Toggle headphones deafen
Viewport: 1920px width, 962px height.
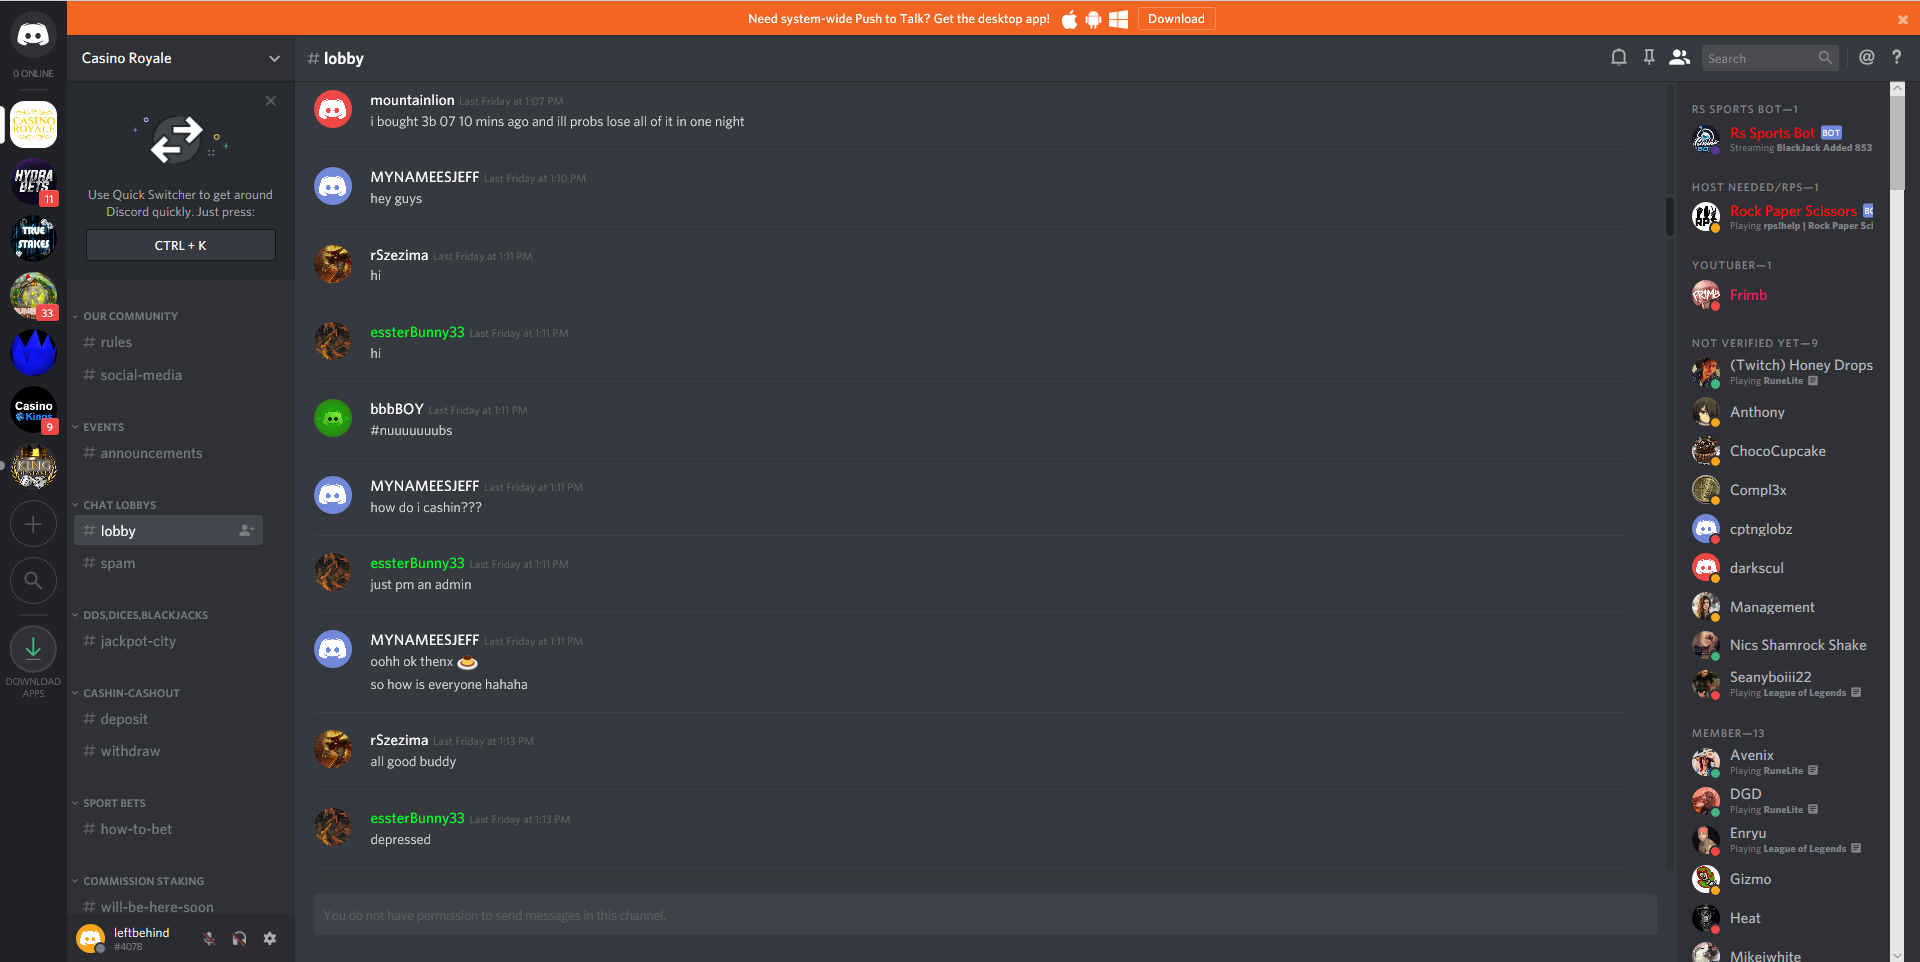239,938
